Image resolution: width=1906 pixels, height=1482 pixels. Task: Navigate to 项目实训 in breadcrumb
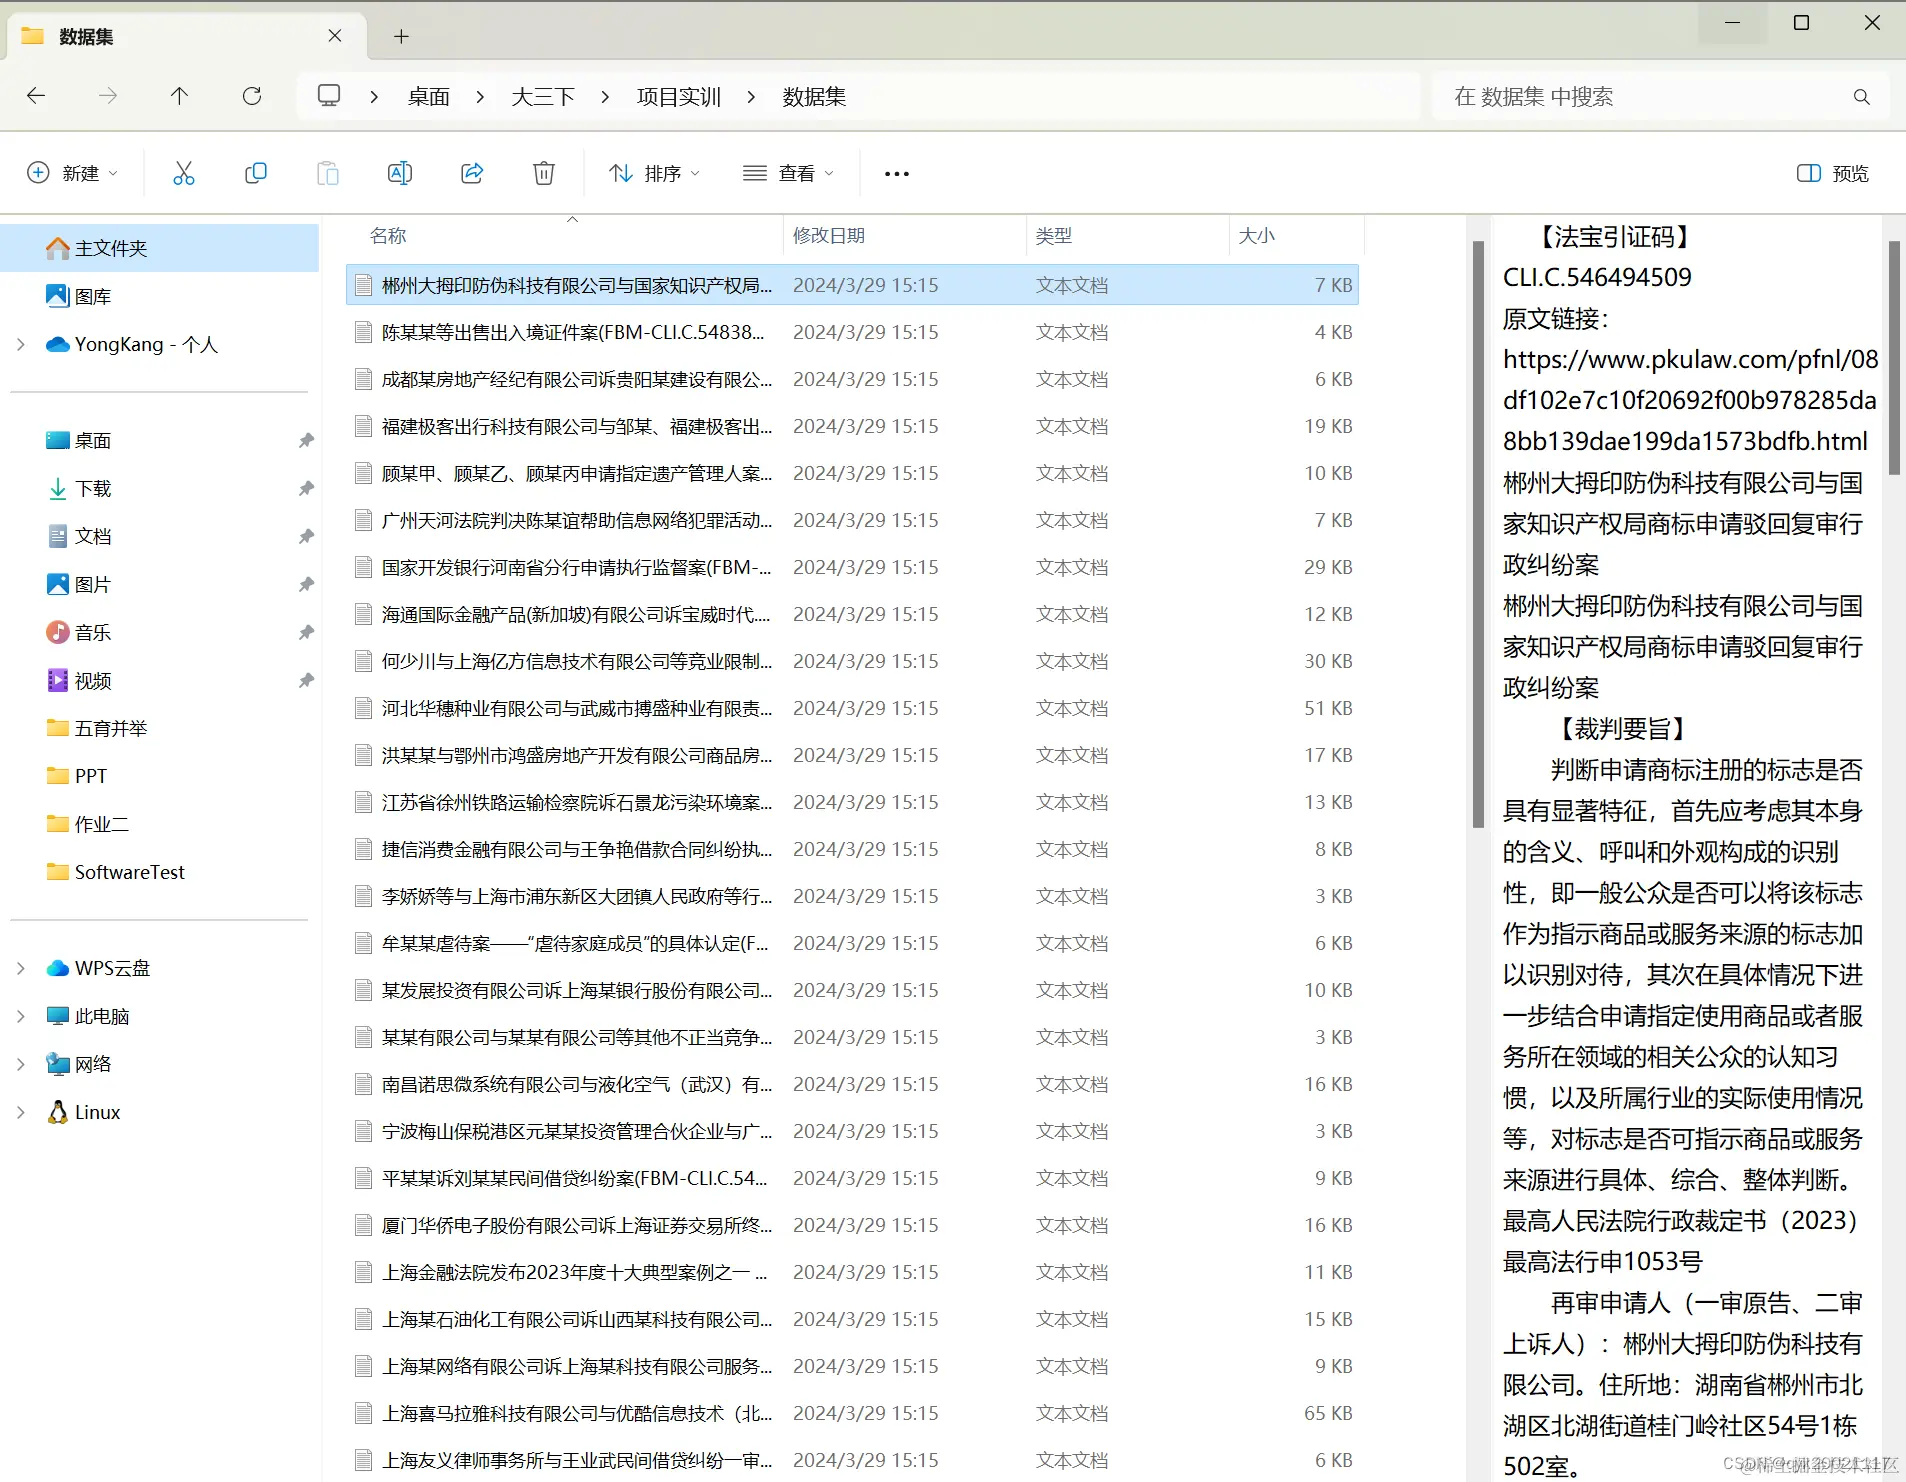679,97
